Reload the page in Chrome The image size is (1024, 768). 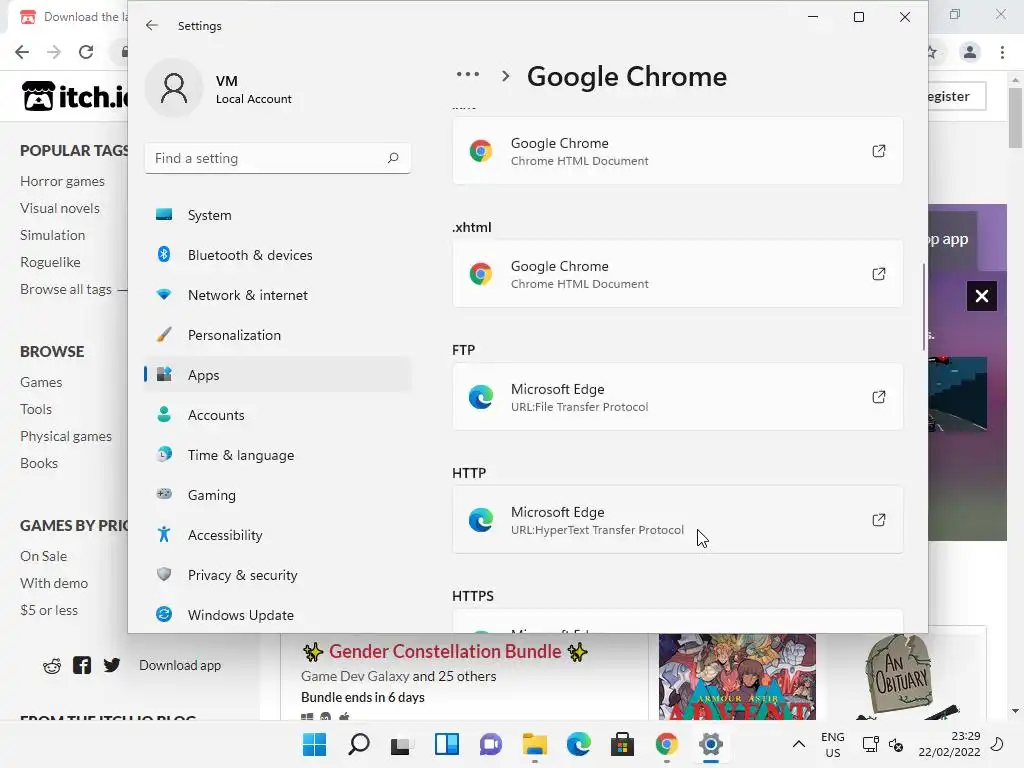click(86, 52)
